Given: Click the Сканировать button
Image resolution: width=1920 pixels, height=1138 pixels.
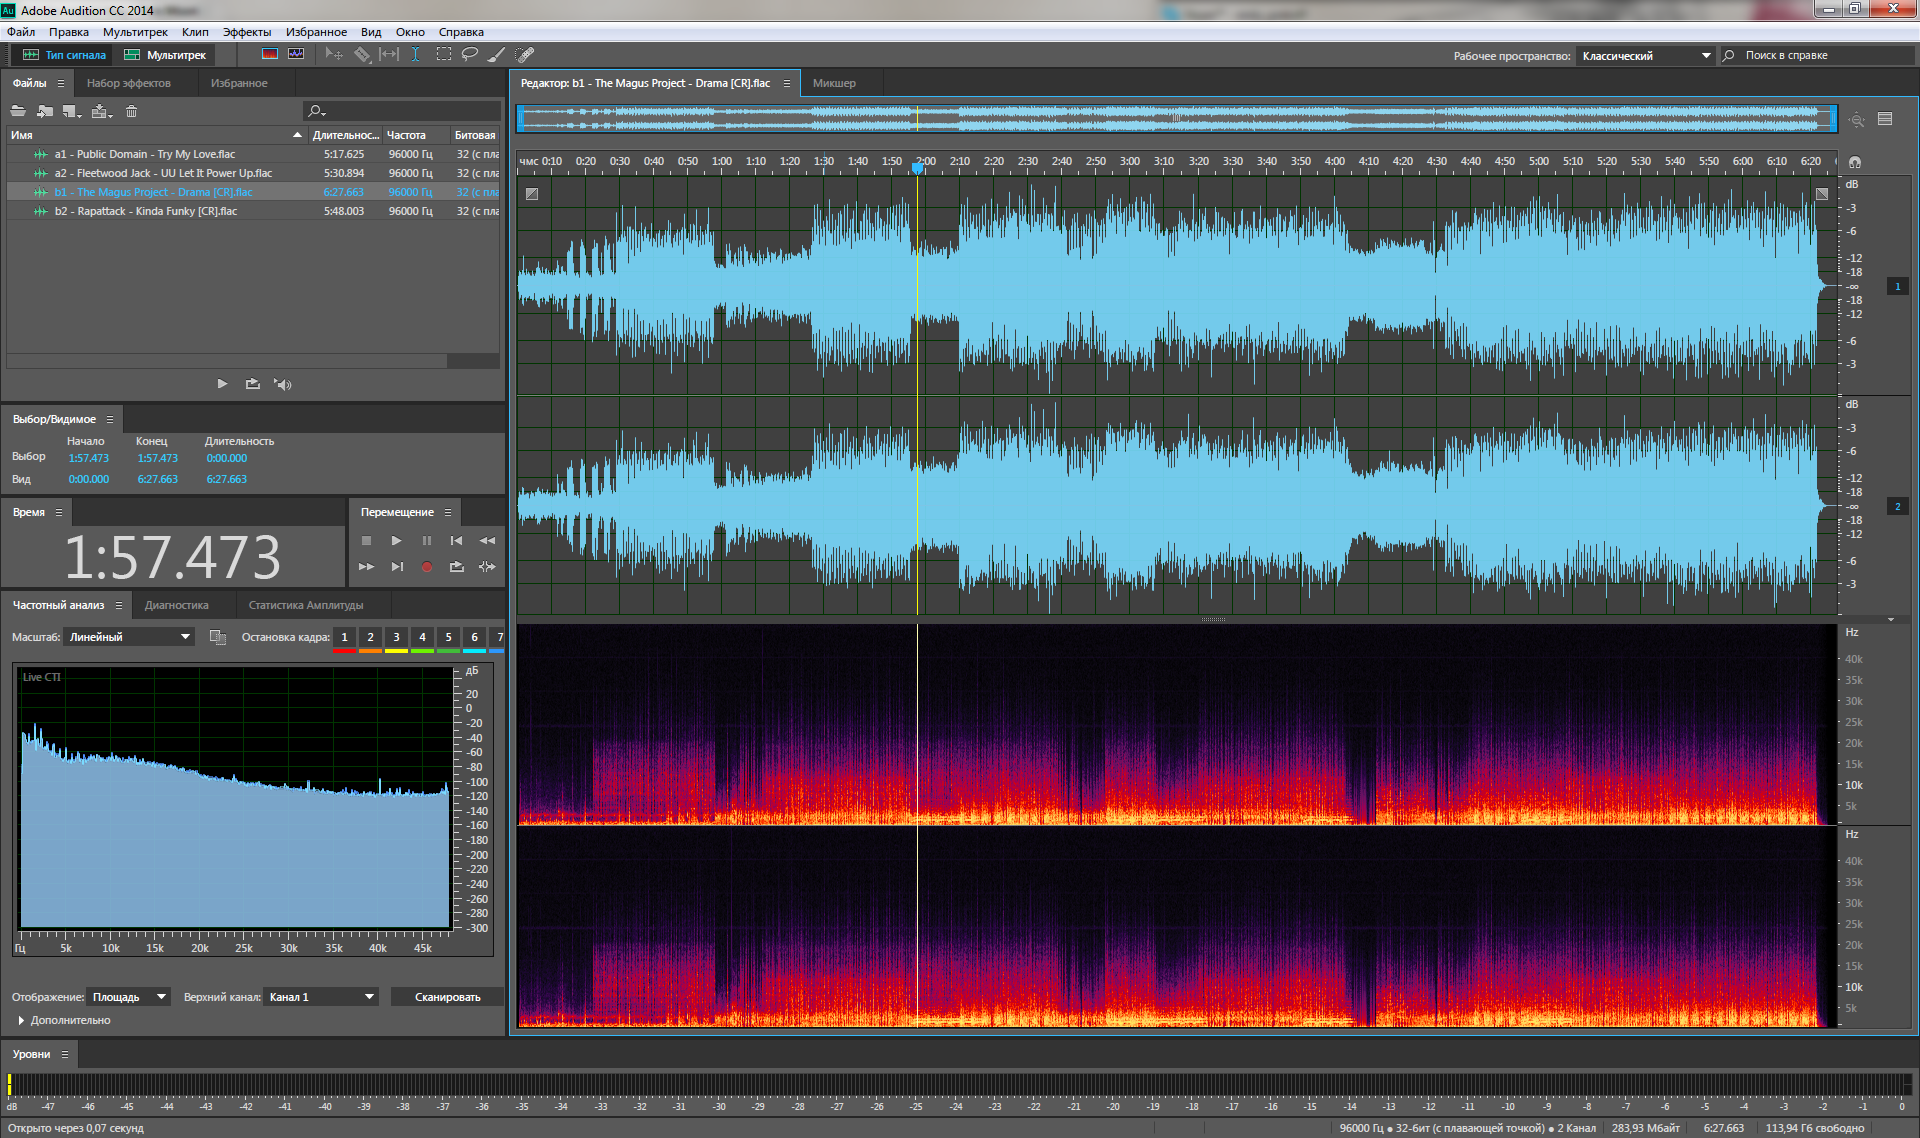Looking at the screenshot, I should pos(448,997).
